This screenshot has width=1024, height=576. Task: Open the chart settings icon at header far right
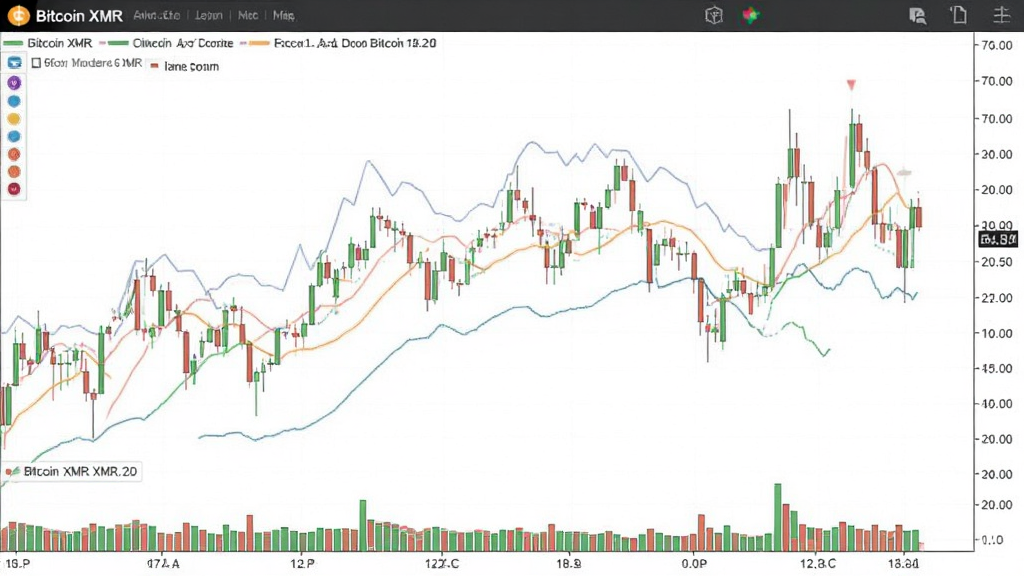tap(1001, 15)
